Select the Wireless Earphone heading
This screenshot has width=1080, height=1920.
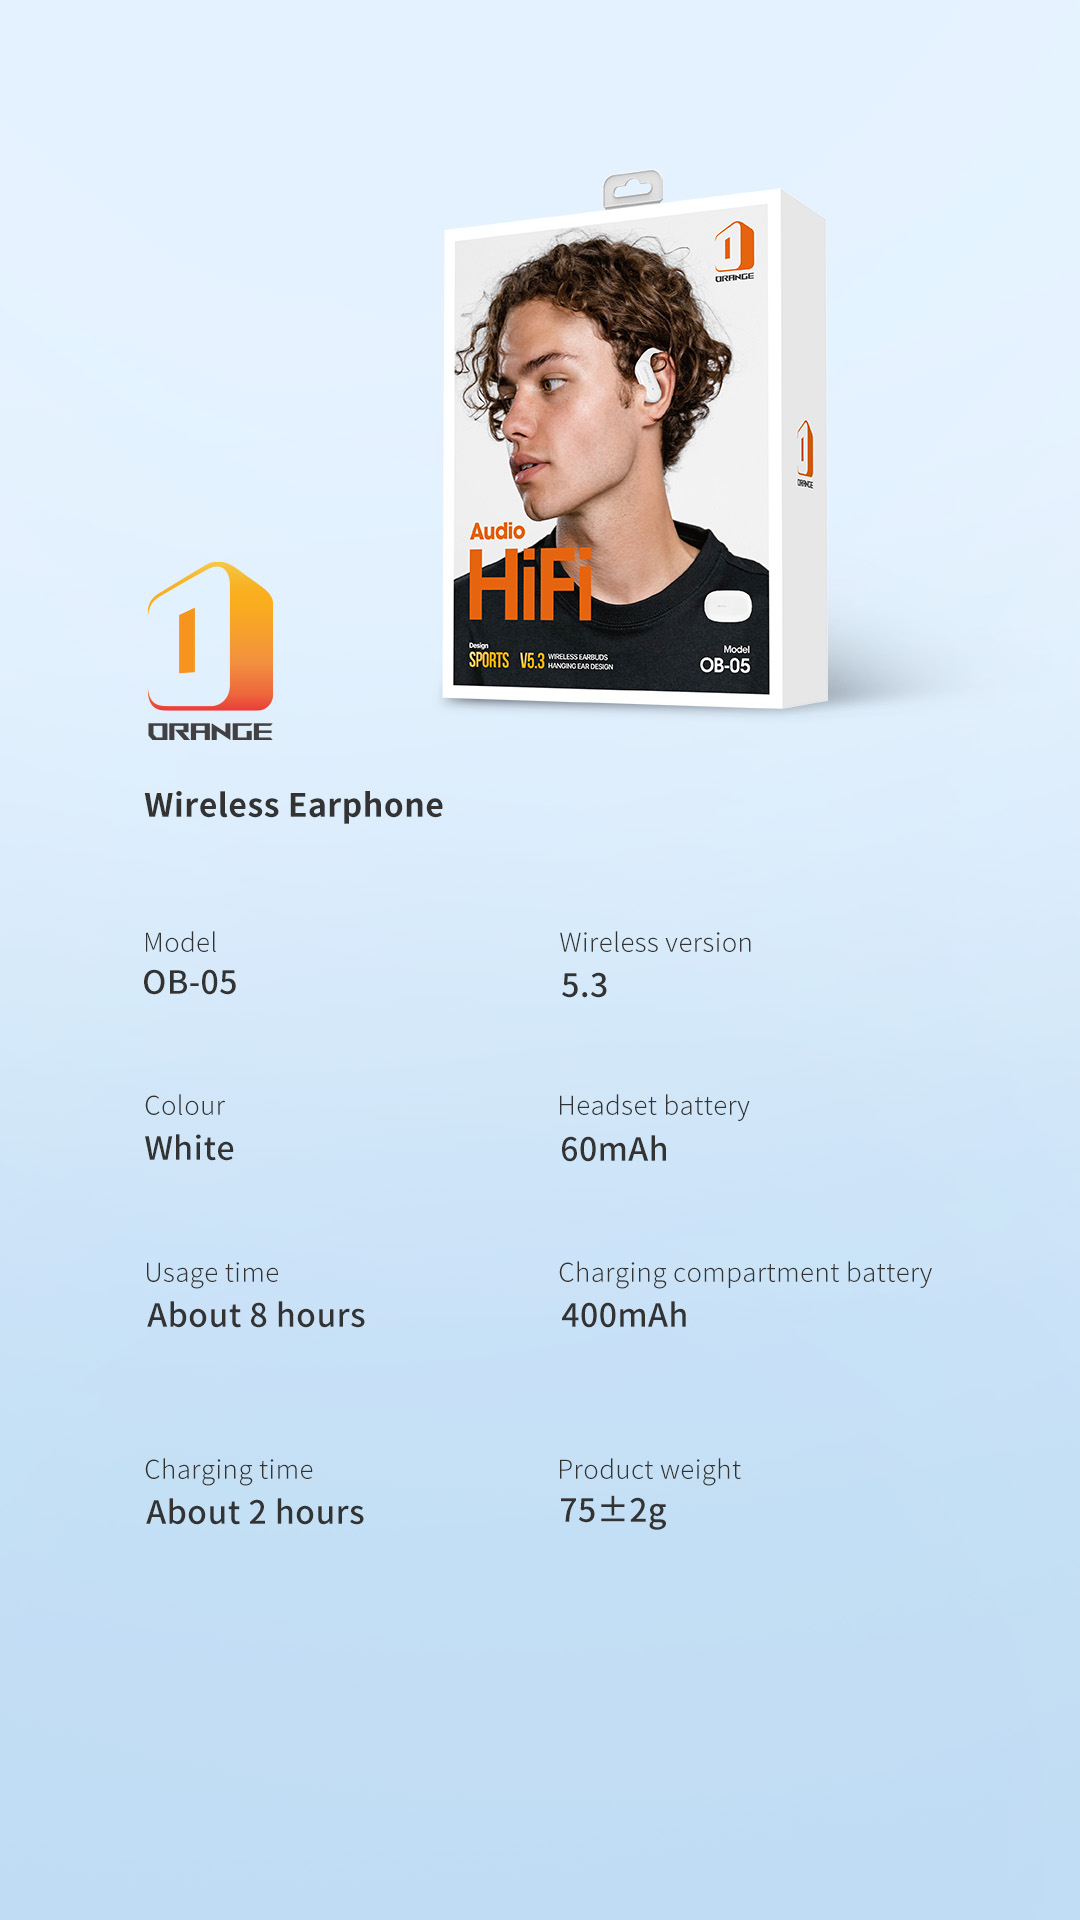point(294,805)
